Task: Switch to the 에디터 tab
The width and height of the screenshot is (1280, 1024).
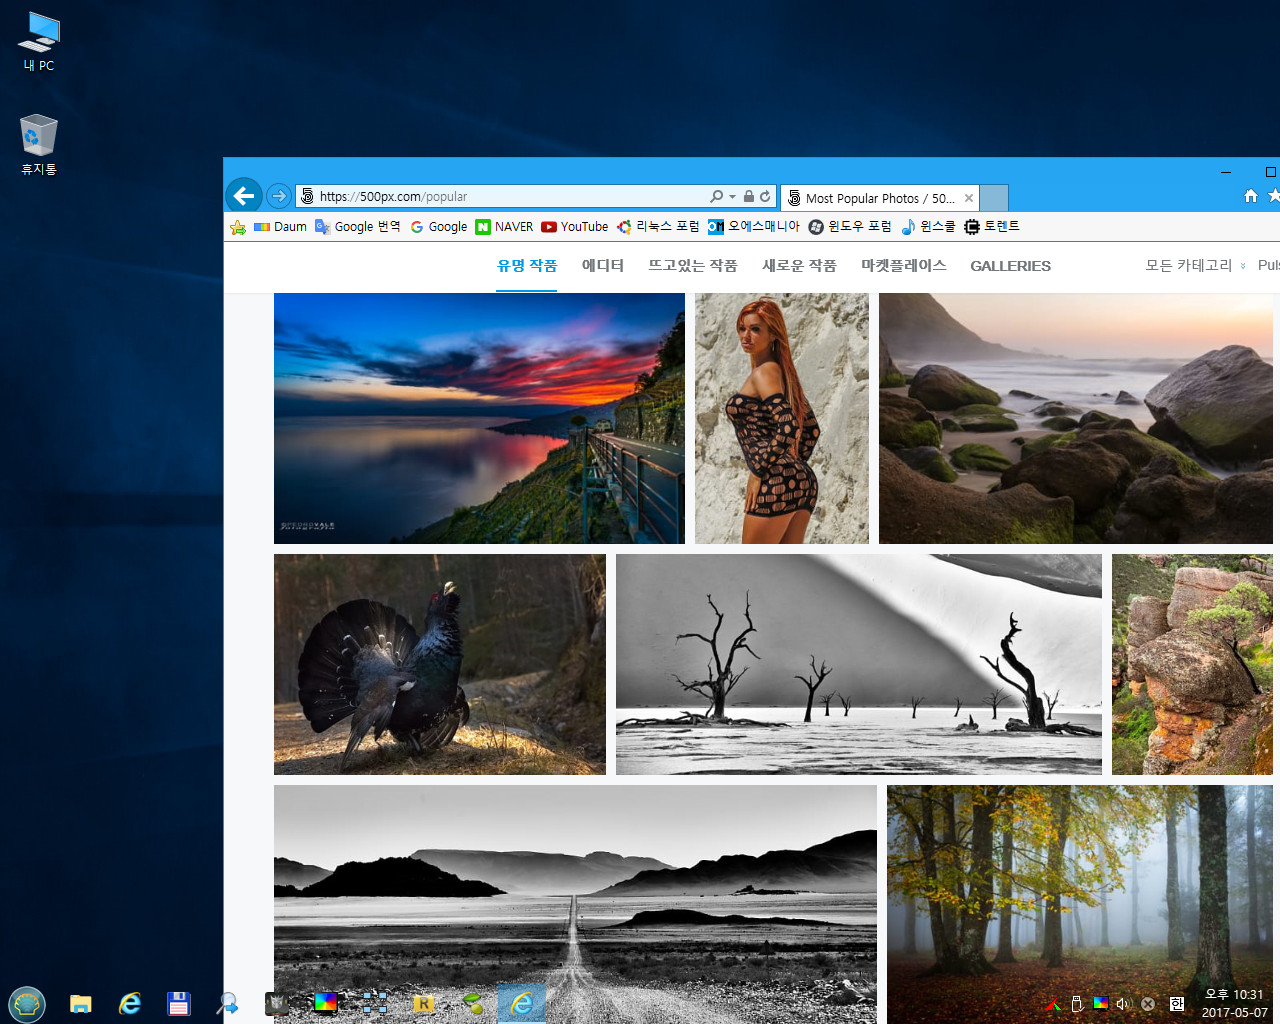Action: pyautogui.click(x=603, y=266)
